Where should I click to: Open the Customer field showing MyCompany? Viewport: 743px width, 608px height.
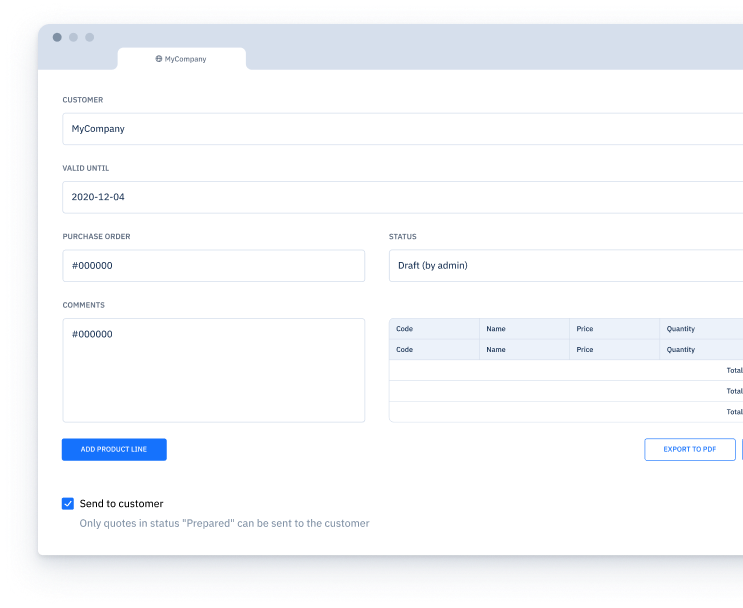(x=400, y=129)
